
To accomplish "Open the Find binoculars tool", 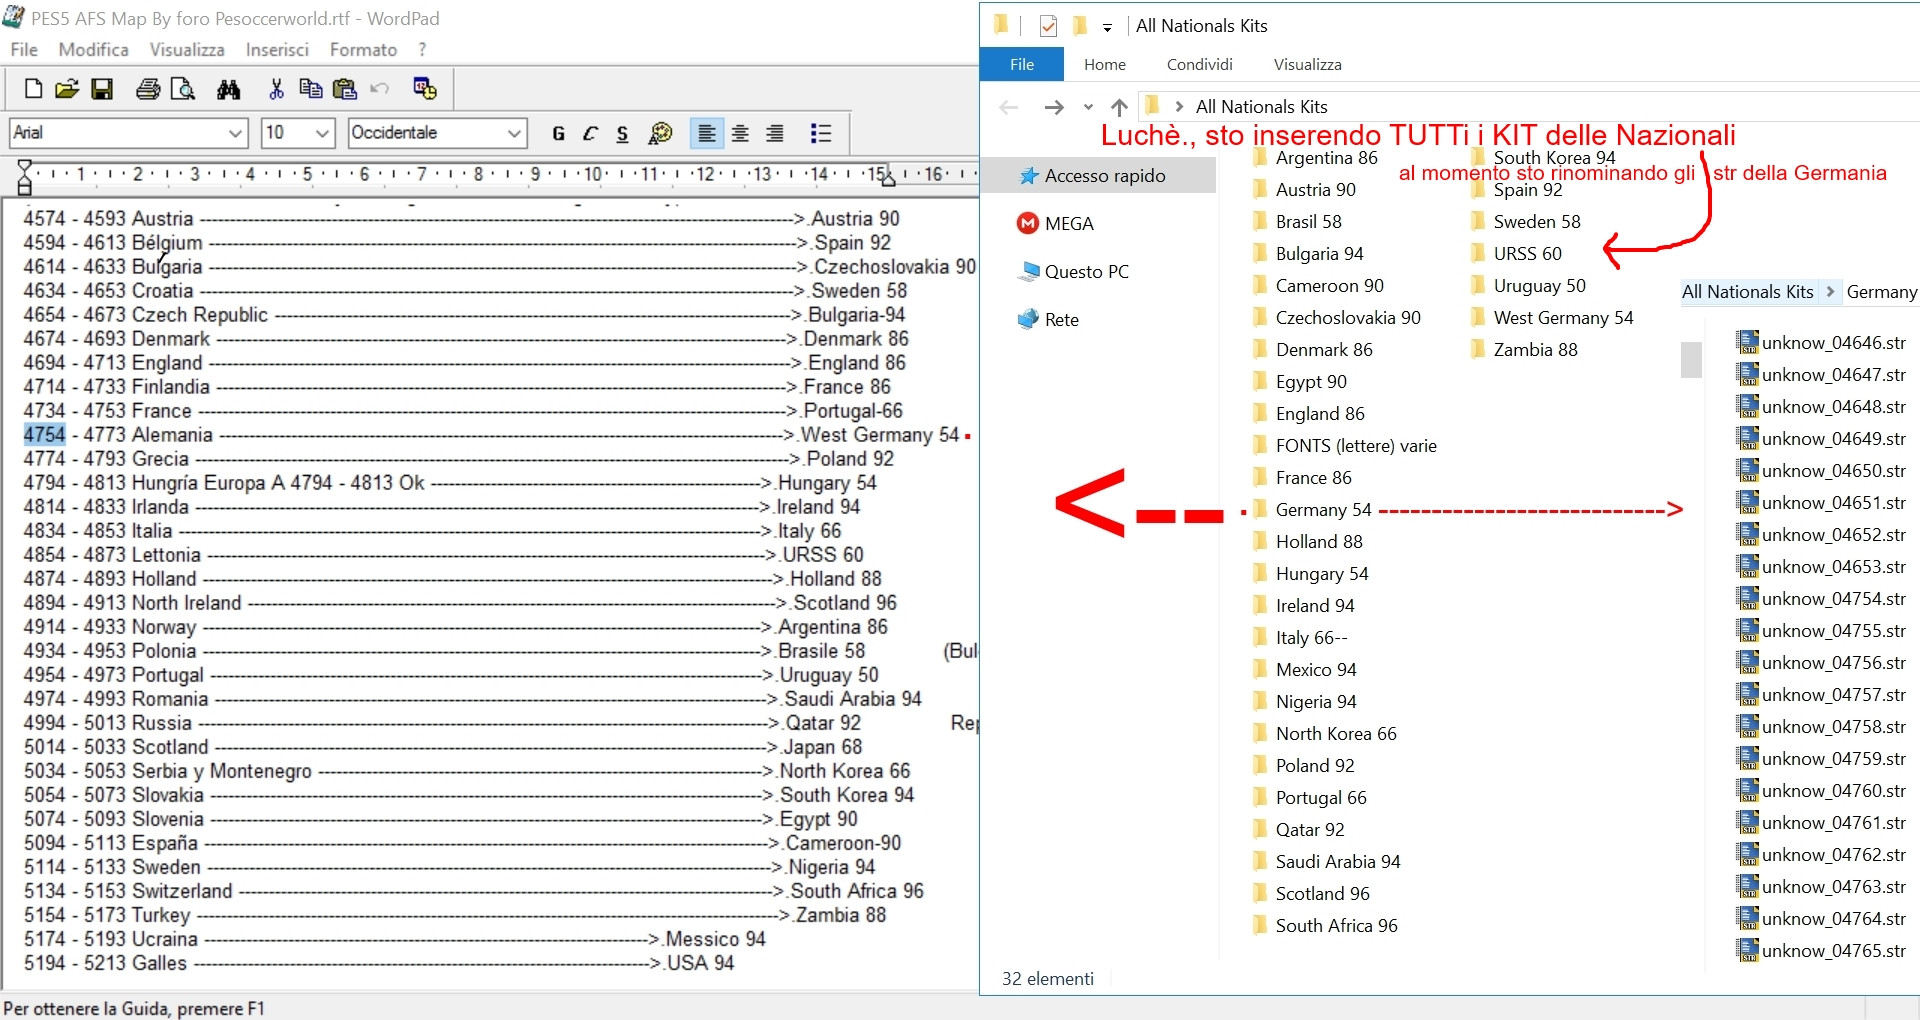I will click(229, 89).
